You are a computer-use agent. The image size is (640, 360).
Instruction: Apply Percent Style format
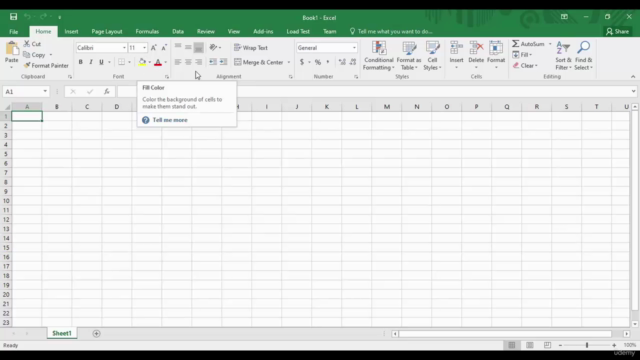point(318,62)
